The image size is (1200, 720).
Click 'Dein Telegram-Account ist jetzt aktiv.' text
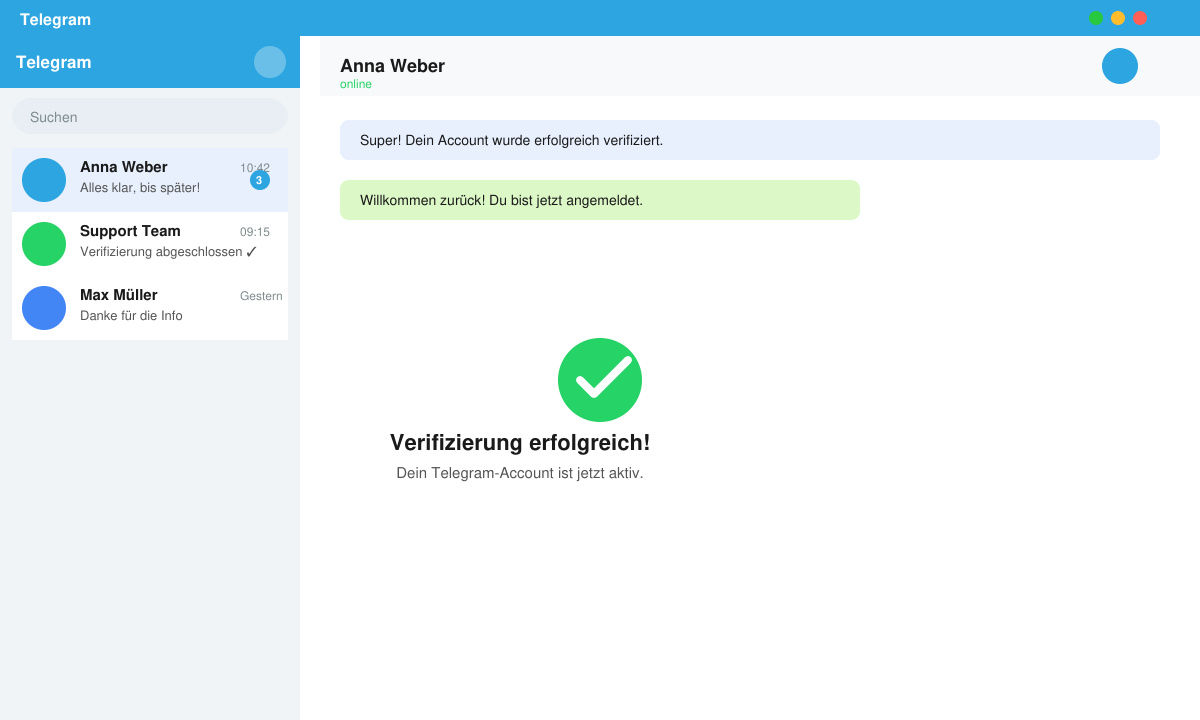point(520,473)
